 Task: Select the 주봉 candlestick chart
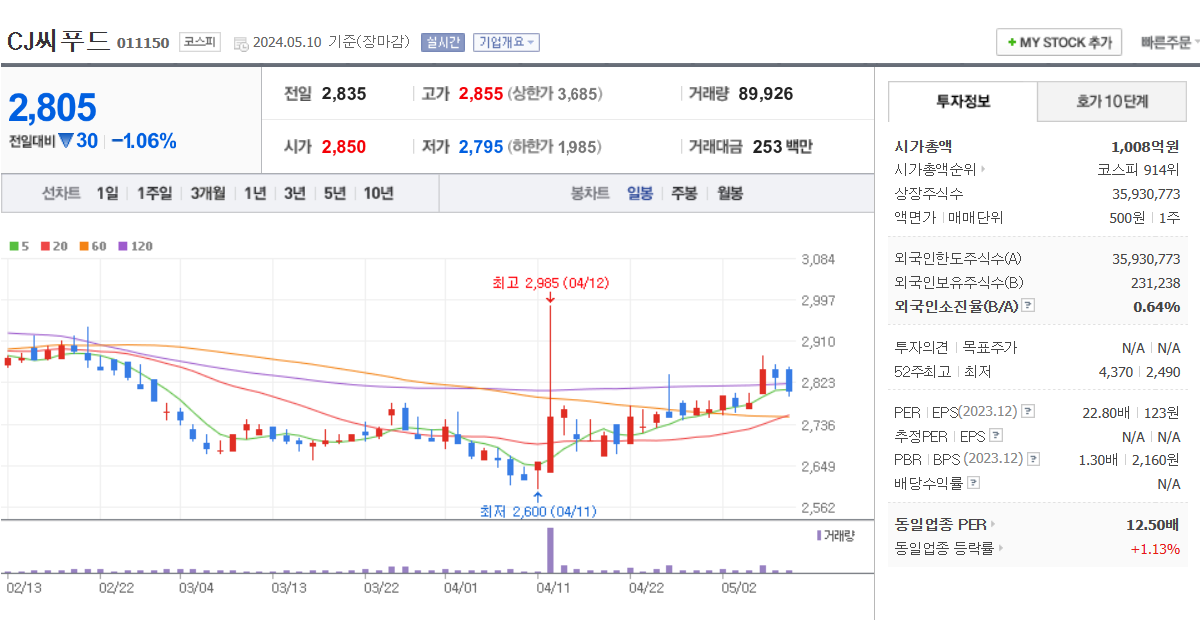pyautogui.click(x=684, y=194)
